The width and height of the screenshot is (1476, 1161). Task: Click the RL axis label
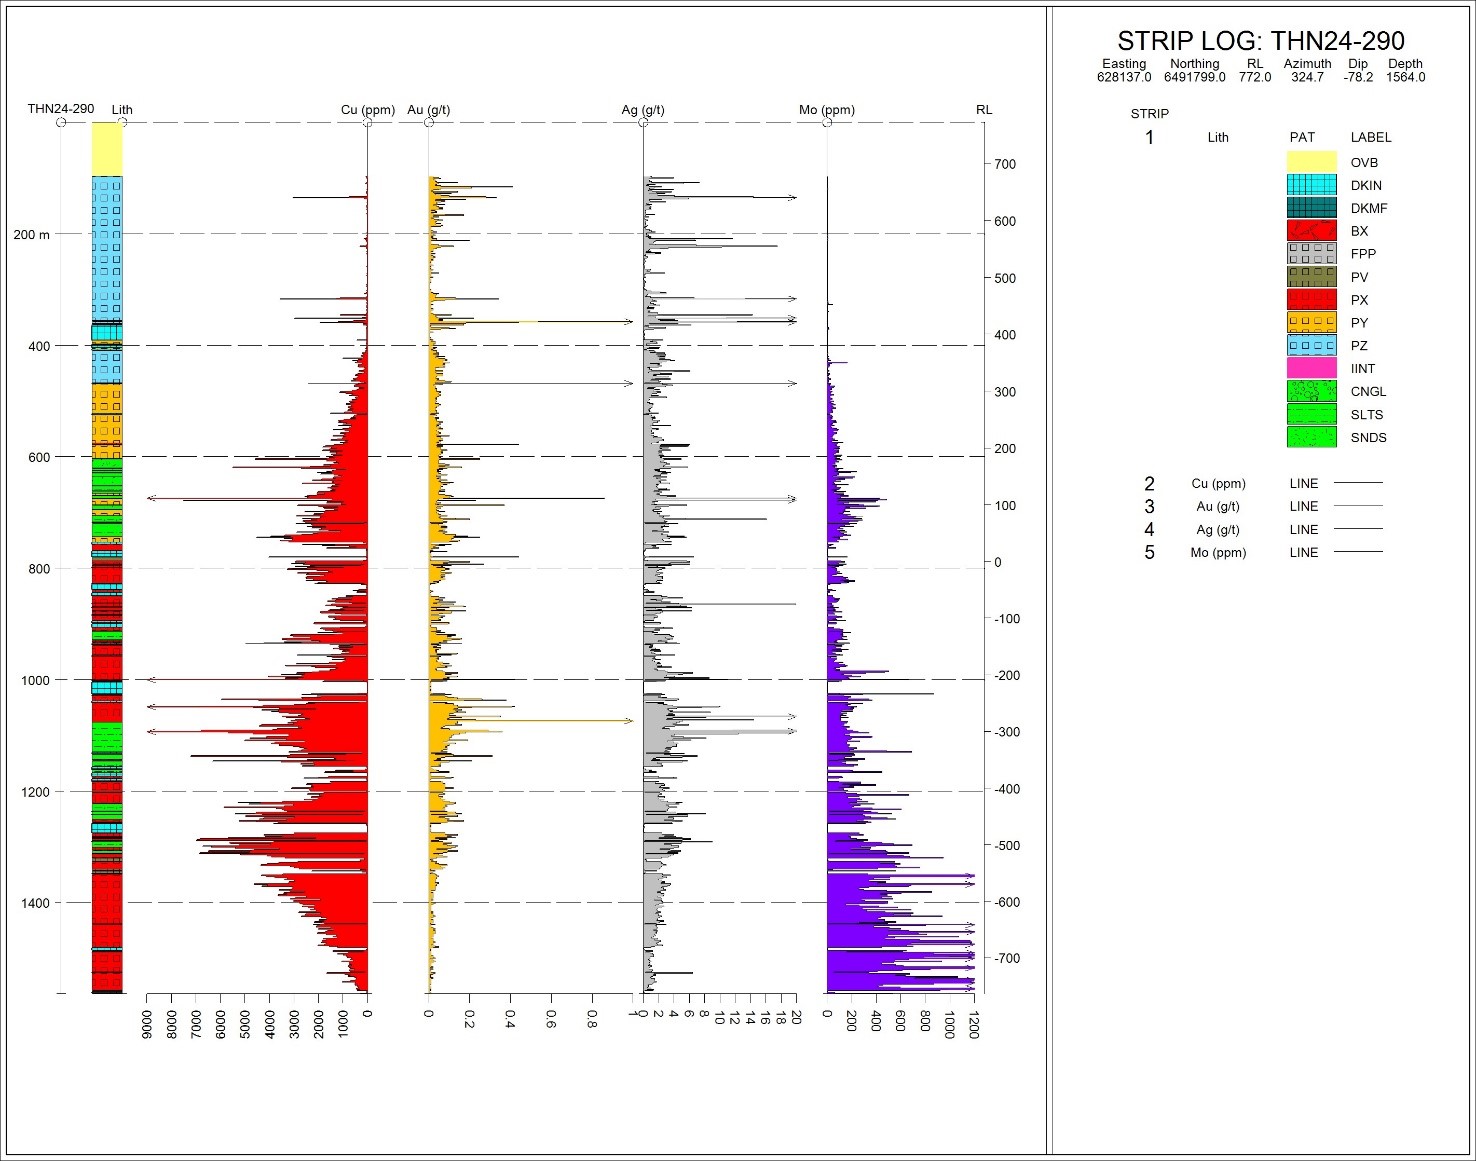[984, 109]
